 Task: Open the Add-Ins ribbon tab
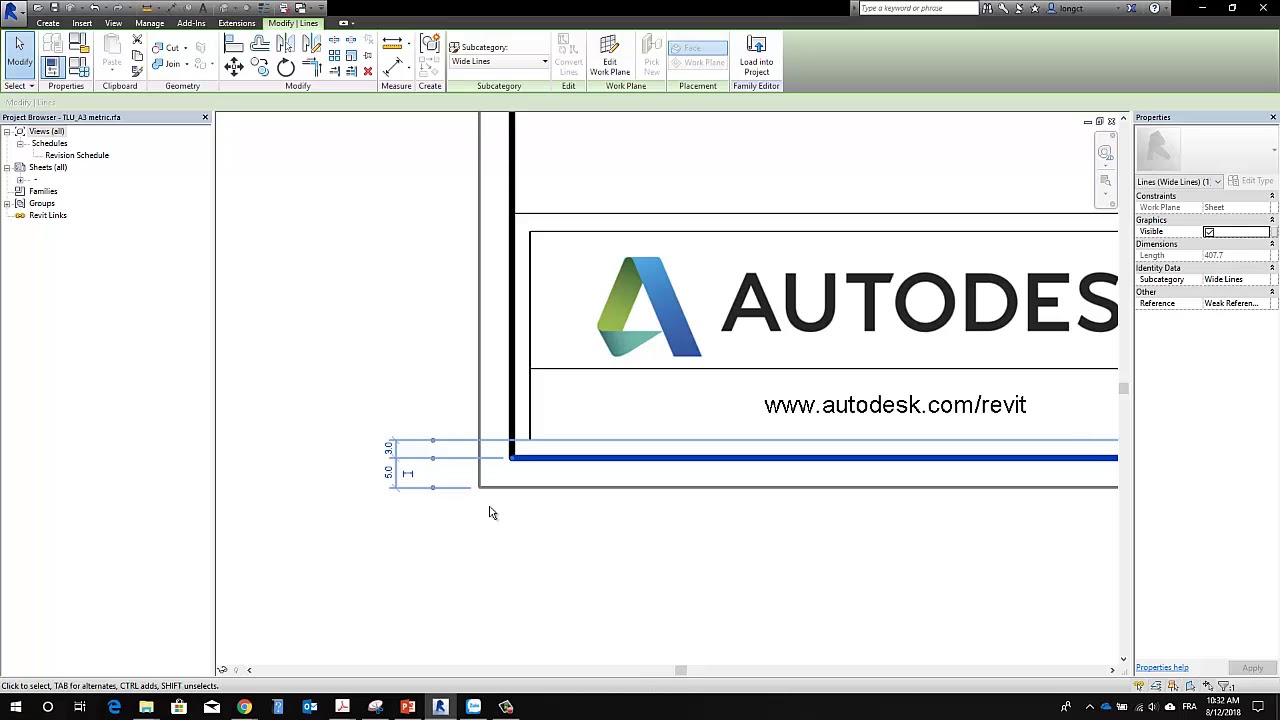[x=191, y=23]
